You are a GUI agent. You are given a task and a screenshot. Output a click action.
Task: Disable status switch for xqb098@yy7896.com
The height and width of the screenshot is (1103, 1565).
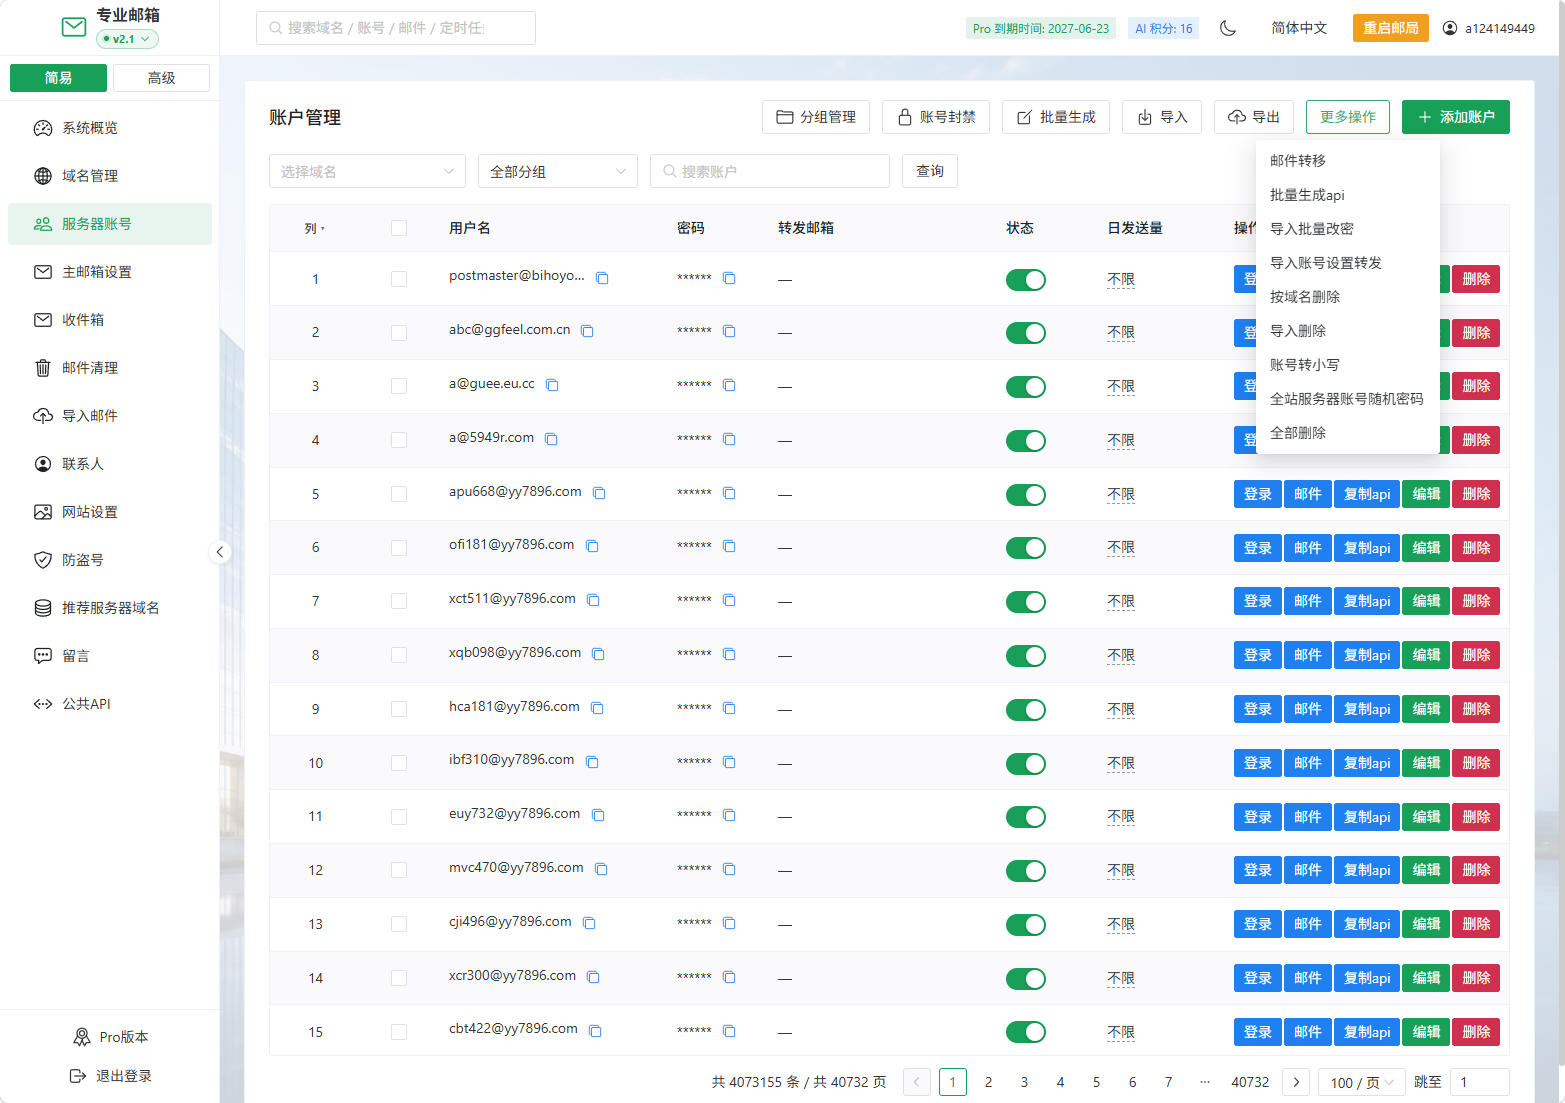click(1026, 656)
